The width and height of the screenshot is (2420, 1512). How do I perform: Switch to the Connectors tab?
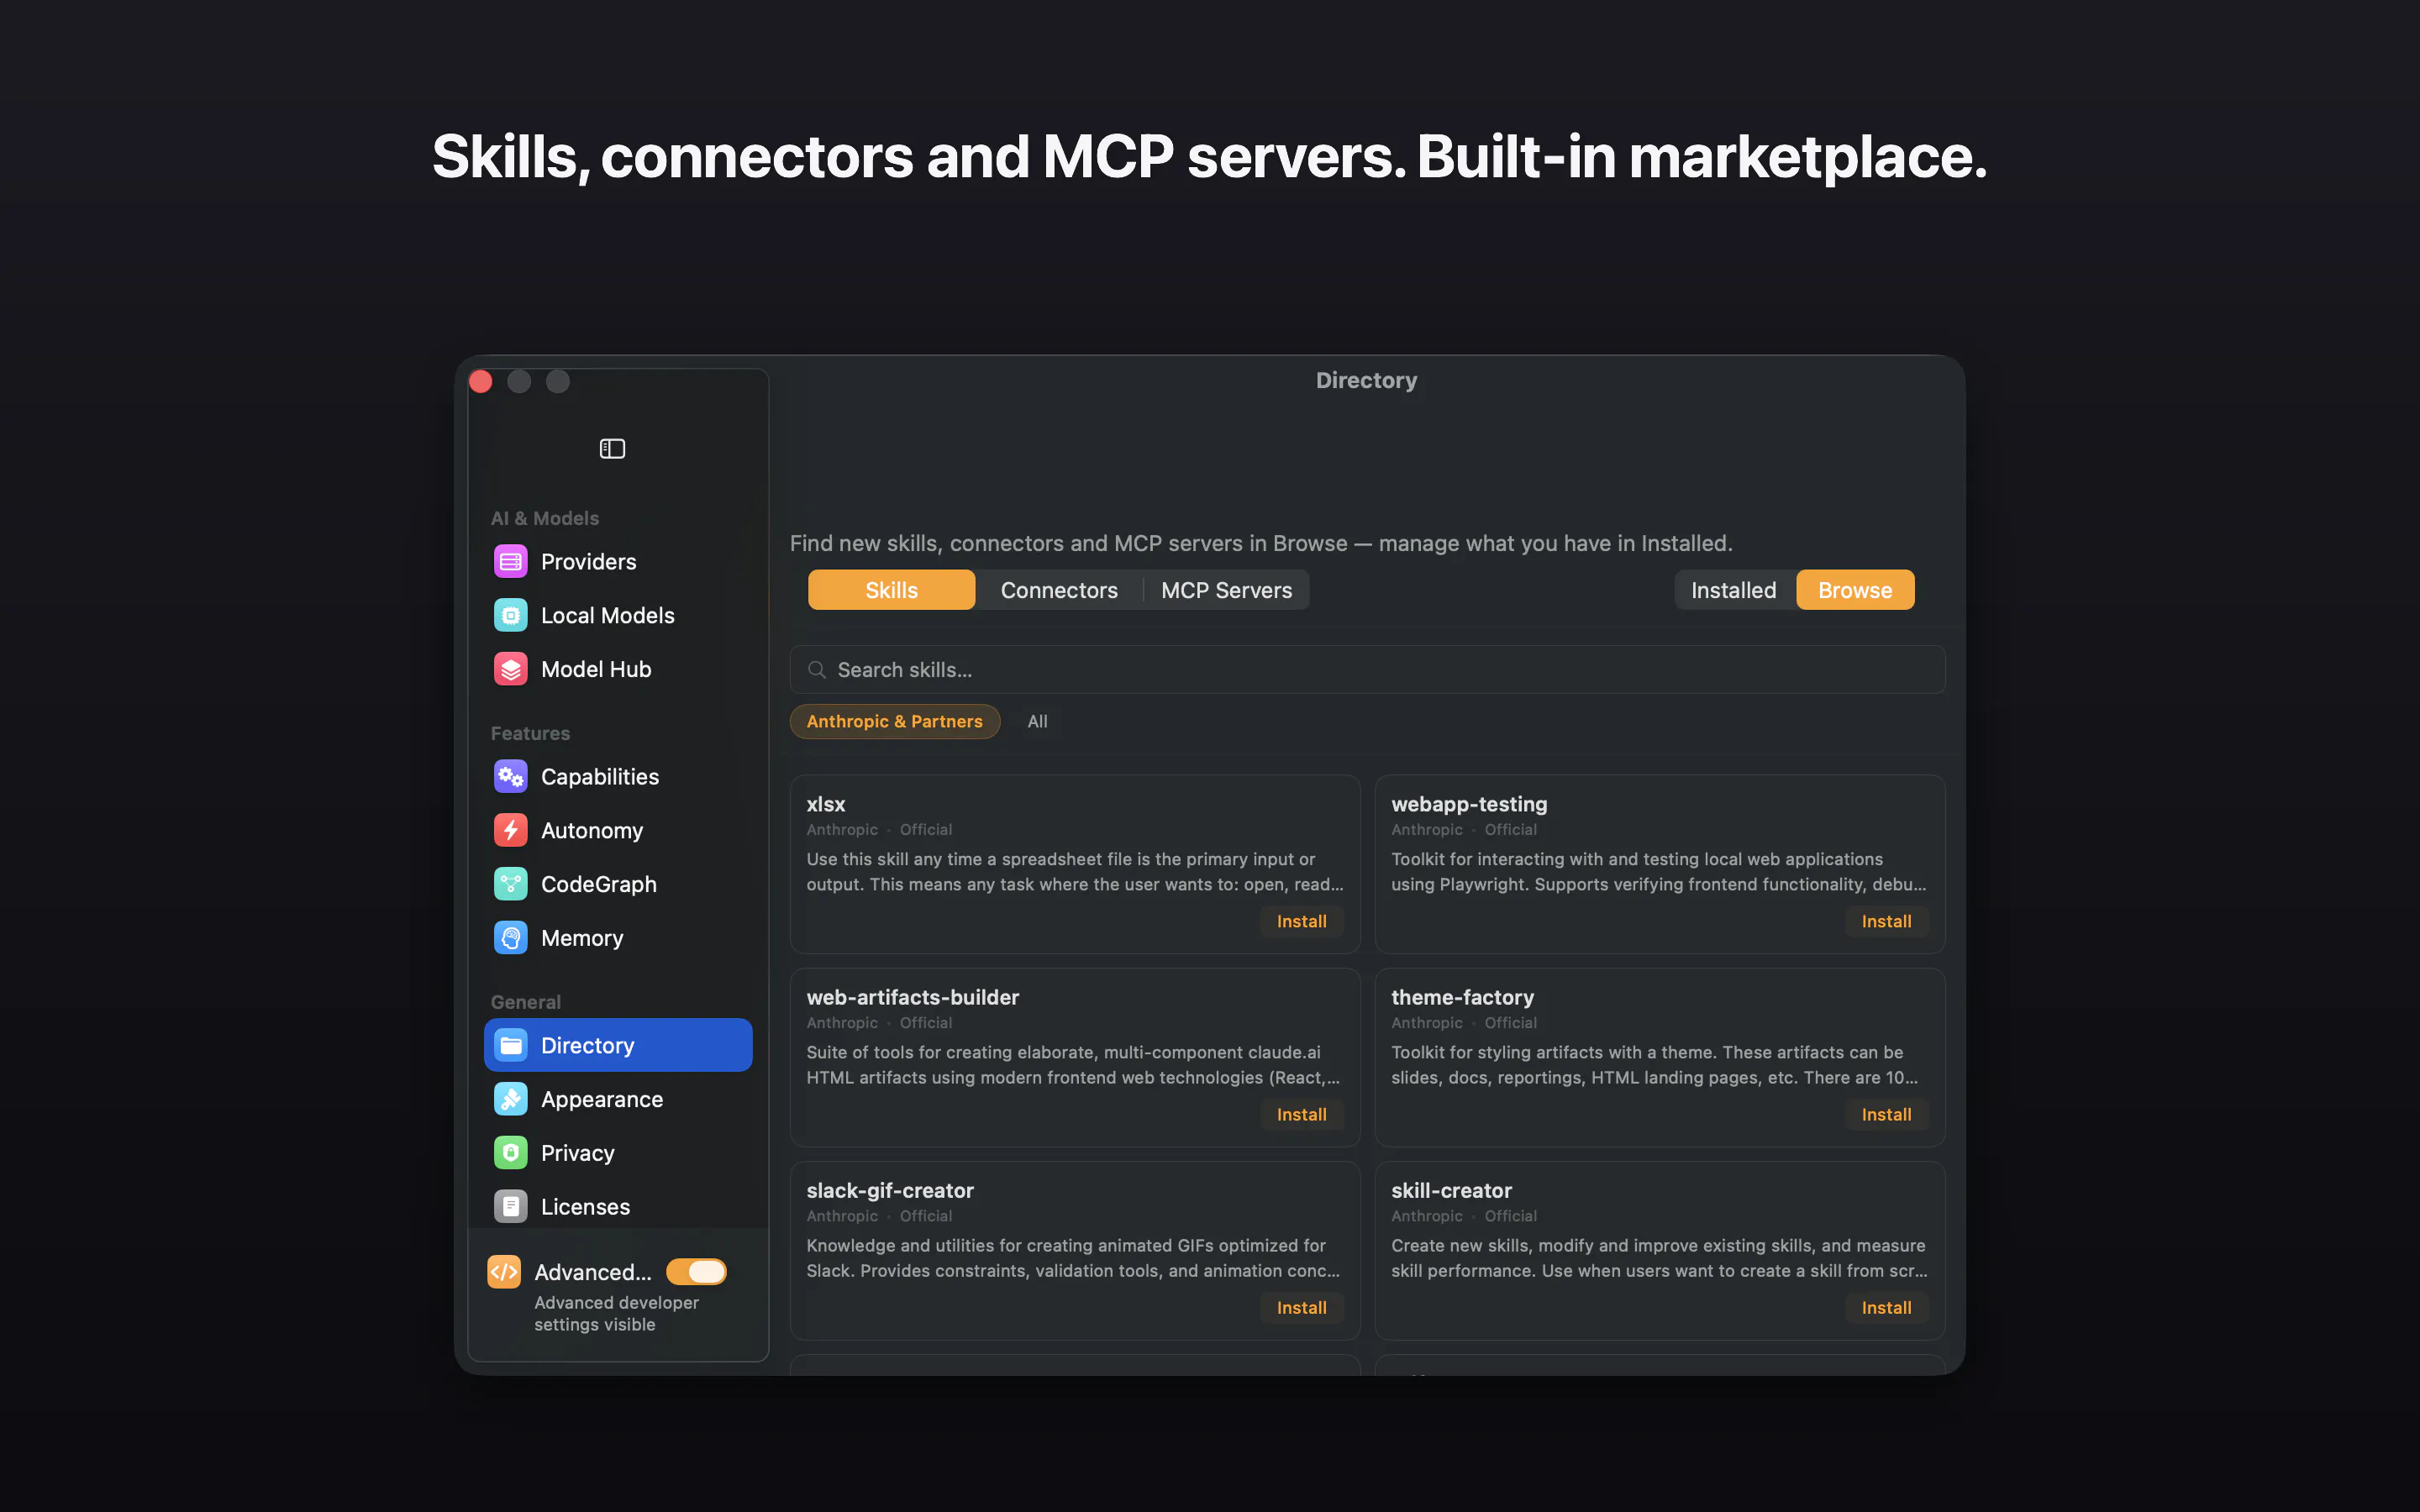tap(1059, 590)
